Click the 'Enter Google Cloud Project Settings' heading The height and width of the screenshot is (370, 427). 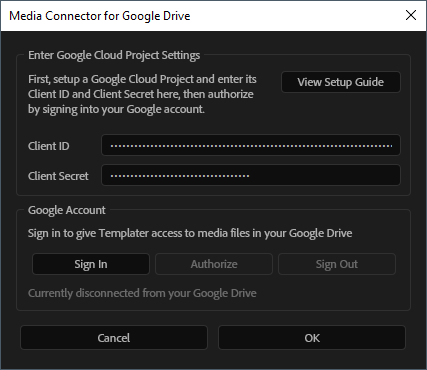pyautogui.click(x=114, y=55)
